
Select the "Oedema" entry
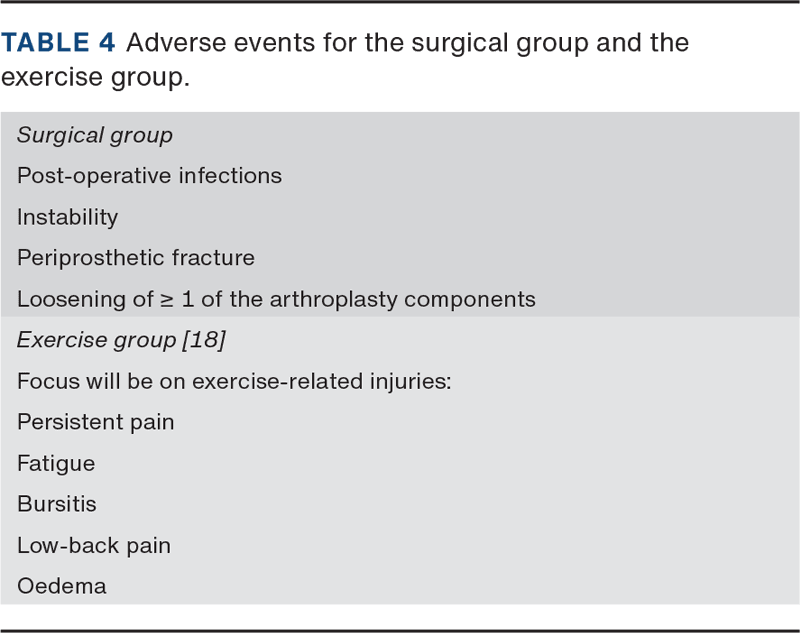61,586
